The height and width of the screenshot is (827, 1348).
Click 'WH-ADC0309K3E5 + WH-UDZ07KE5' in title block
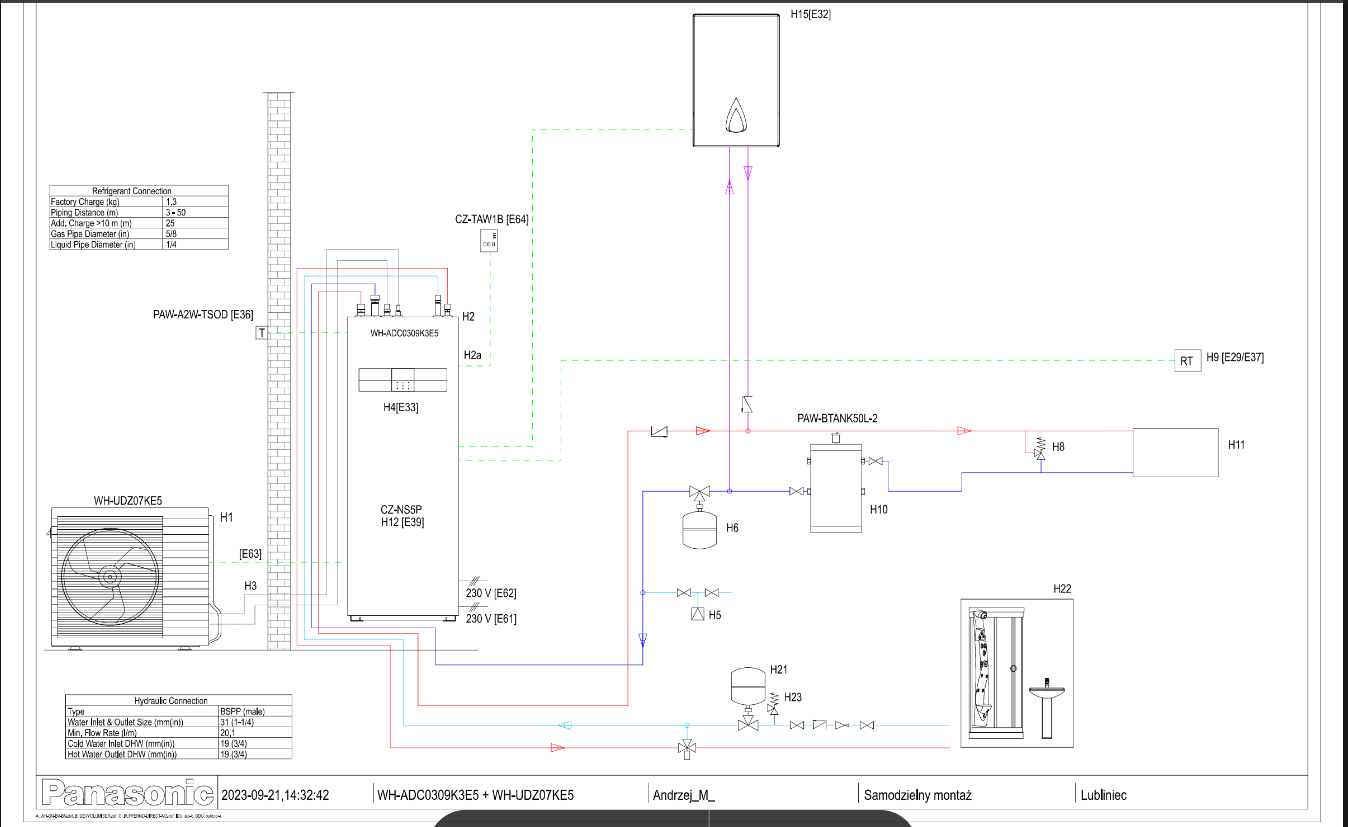(x=475, y=796)
